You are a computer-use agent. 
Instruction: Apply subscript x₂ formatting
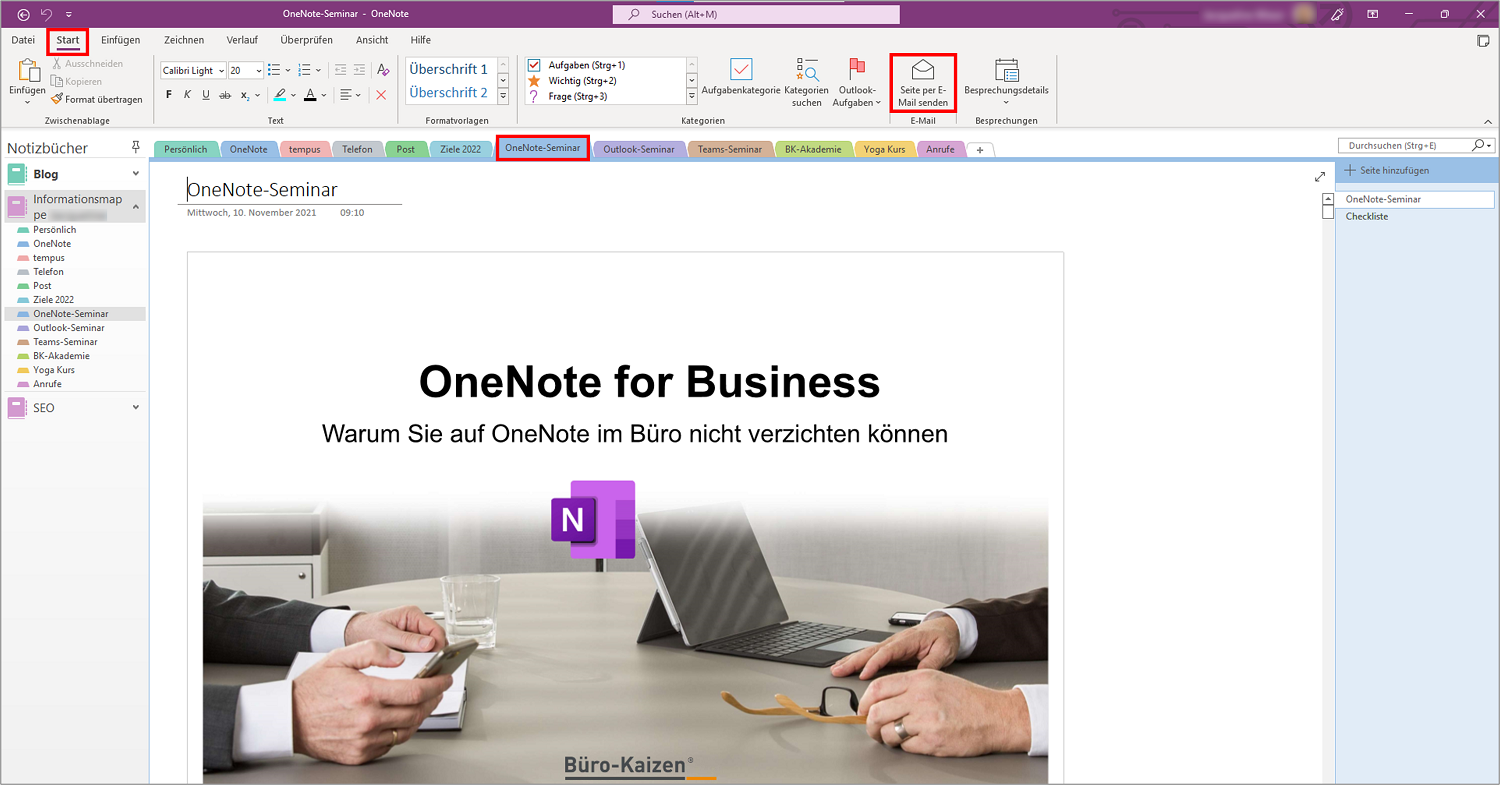(x=244, y=95)
